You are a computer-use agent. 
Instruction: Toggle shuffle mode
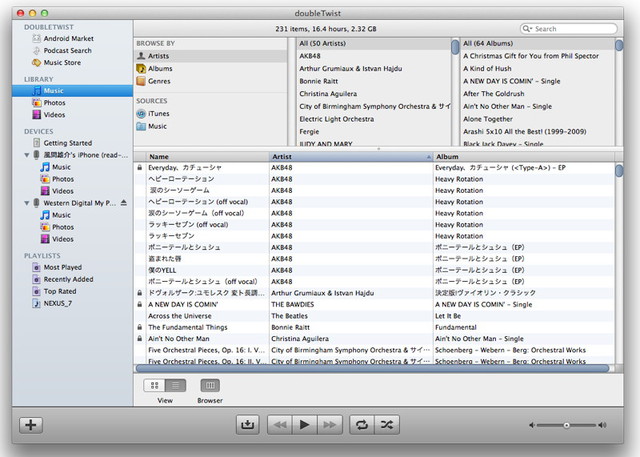386,424
